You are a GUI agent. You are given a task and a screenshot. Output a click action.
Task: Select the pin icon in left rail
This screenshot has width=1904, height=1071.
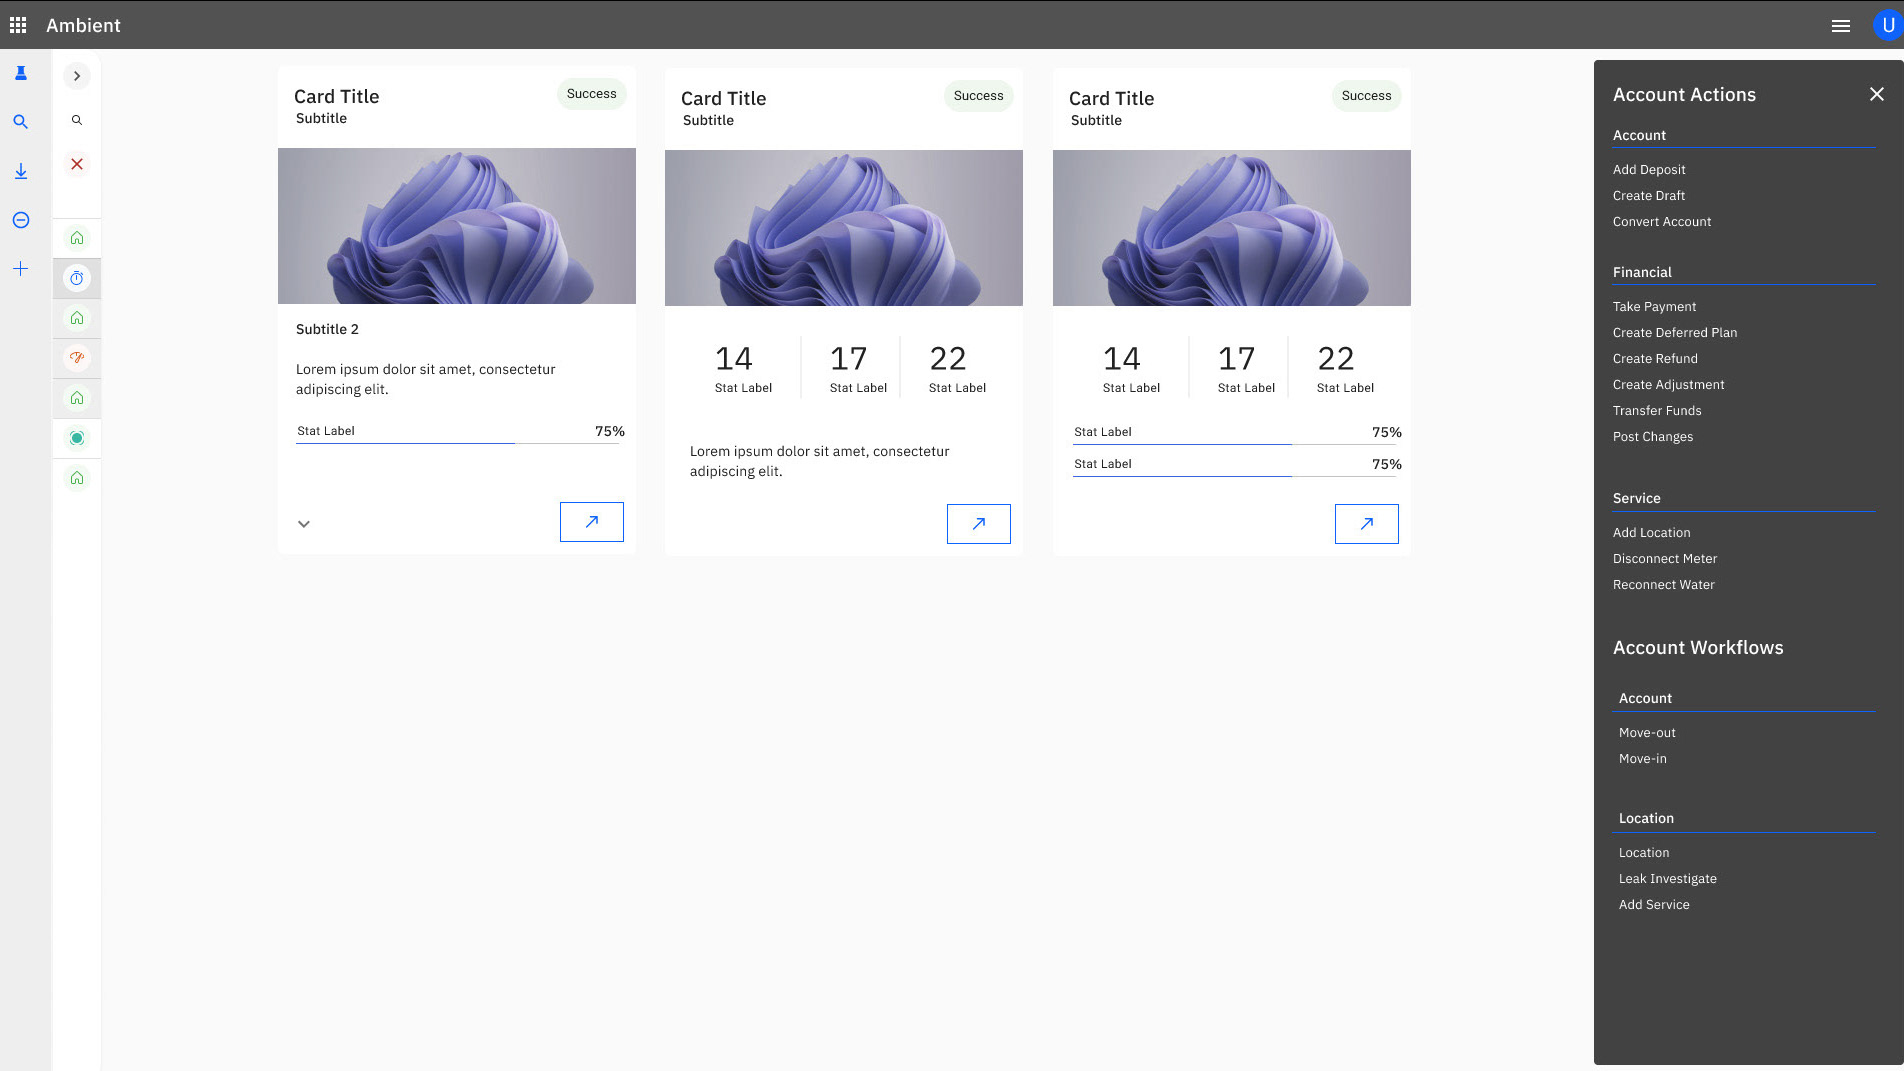click(x=20, y=73)
